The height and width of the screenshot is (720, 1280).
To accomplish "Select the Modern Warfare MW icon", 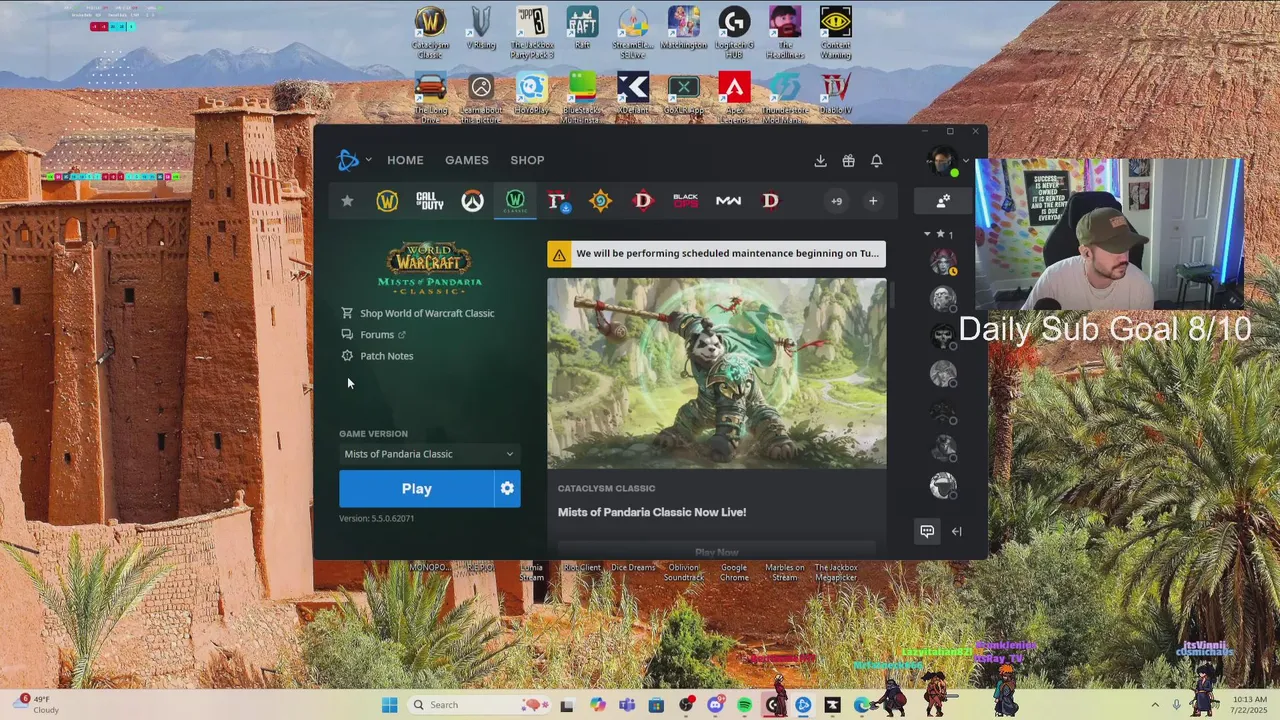I will click(728, 201).
